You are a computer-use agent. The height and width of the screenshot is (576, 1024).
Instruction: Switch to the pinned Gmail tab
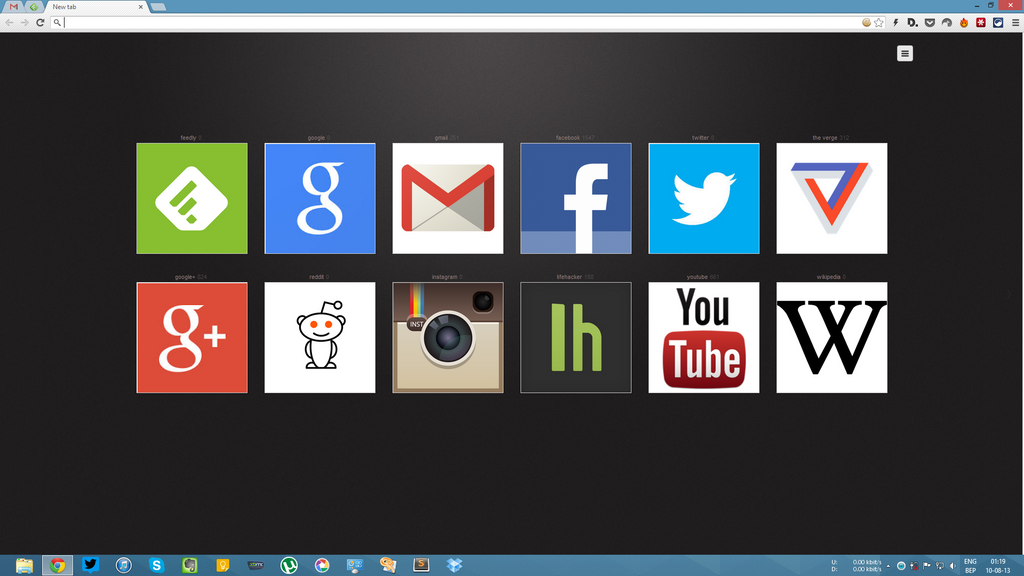point(13,7)
